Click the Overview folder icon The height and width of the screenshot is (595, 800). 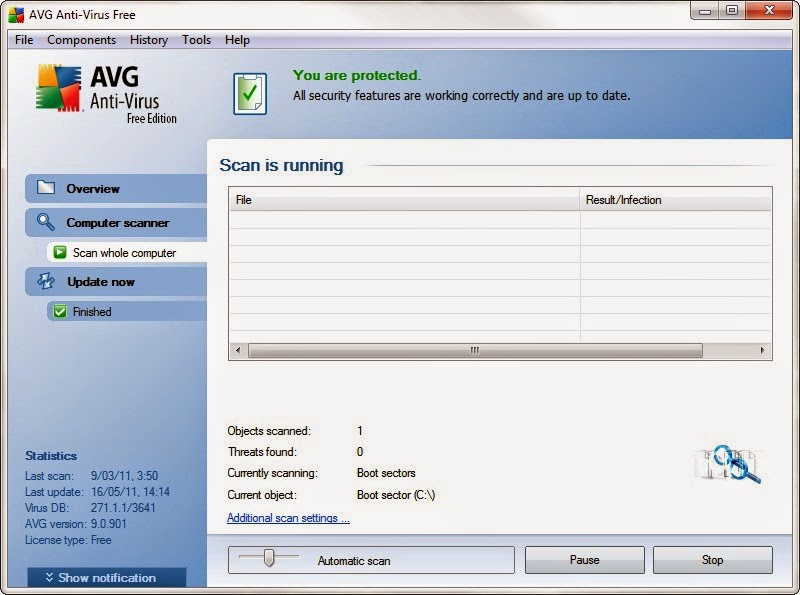click(46, 187)
